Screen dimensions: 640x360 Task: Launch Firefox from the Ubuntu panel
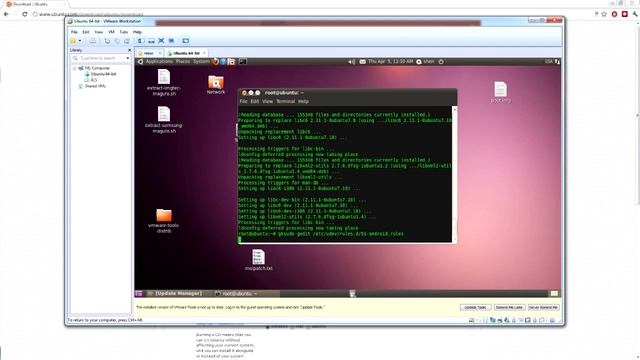(215, 62)
